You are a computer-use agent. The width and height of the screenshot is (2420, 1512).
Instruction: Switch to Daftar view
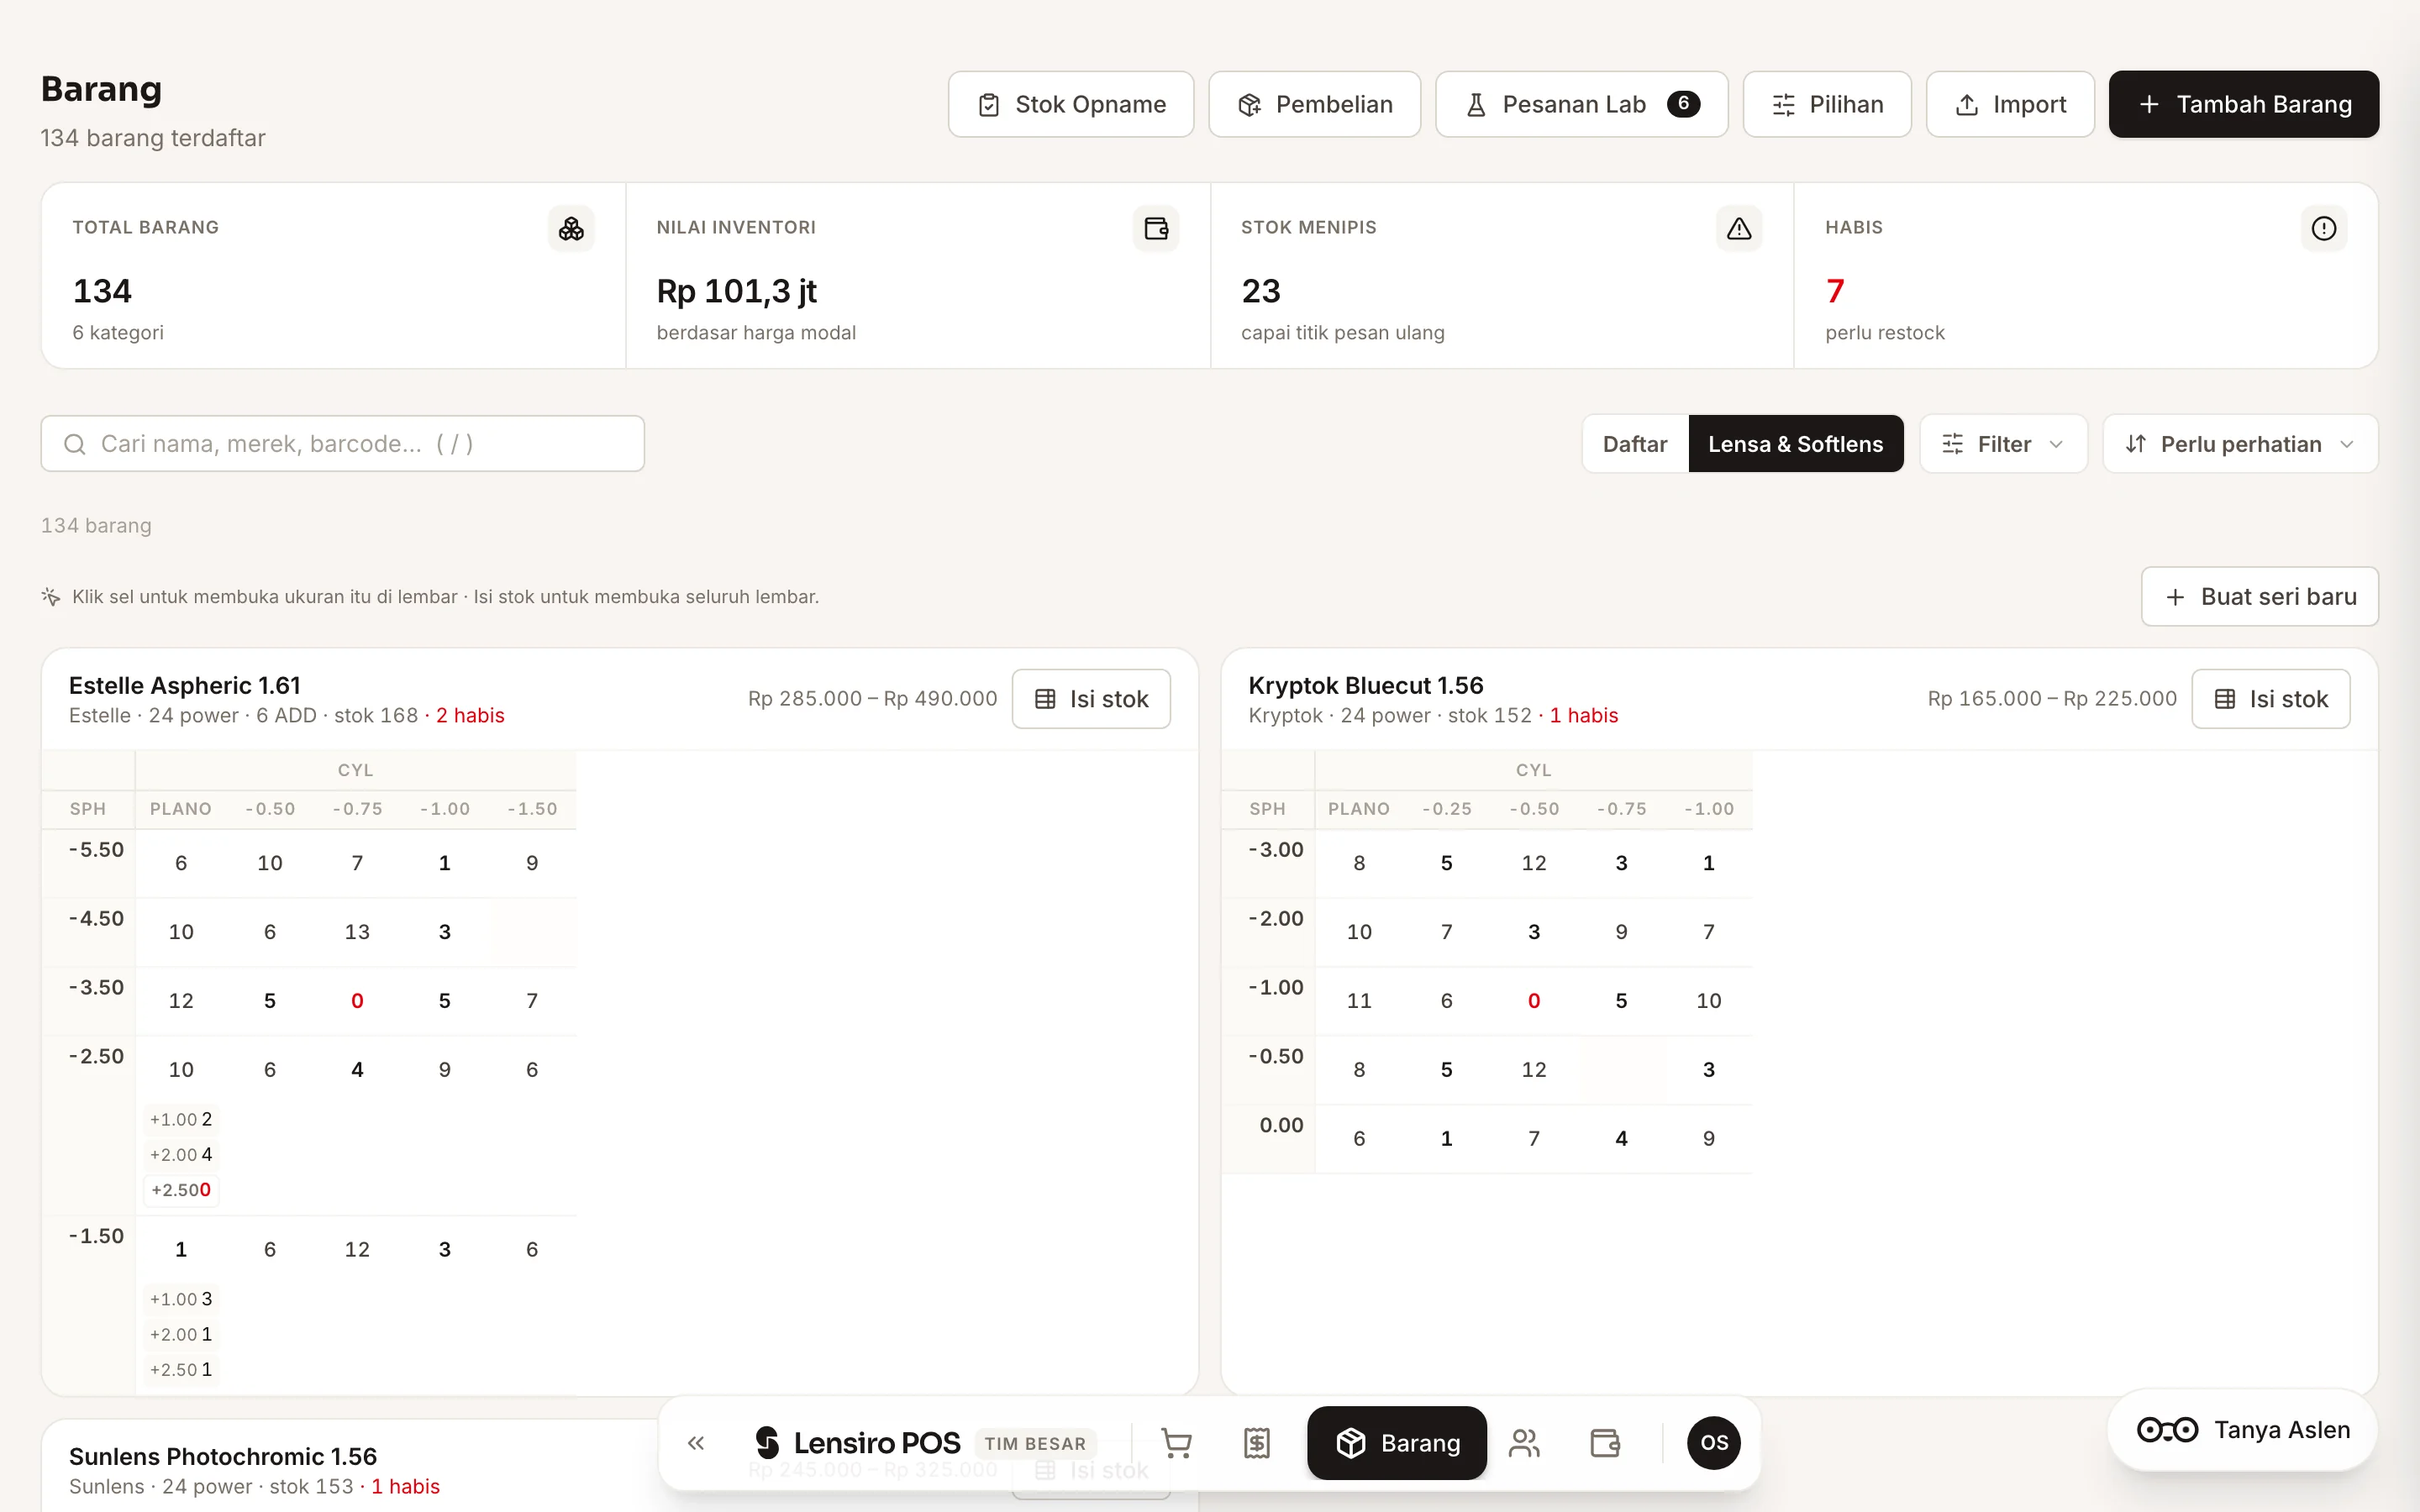(x=1635, y=444)
